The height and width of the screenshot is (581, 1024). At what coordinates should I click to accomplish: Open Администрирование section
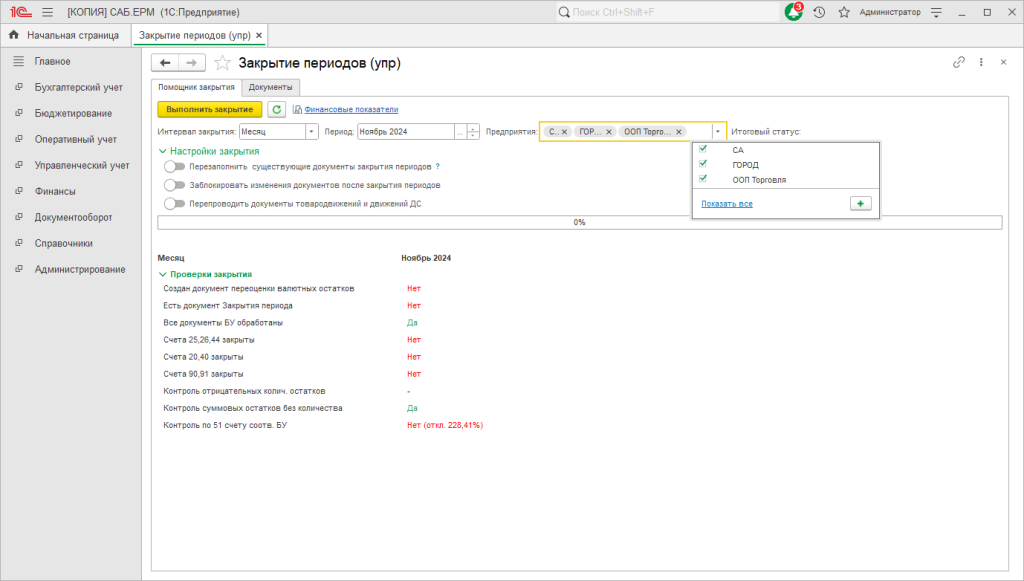coord(80,270)
